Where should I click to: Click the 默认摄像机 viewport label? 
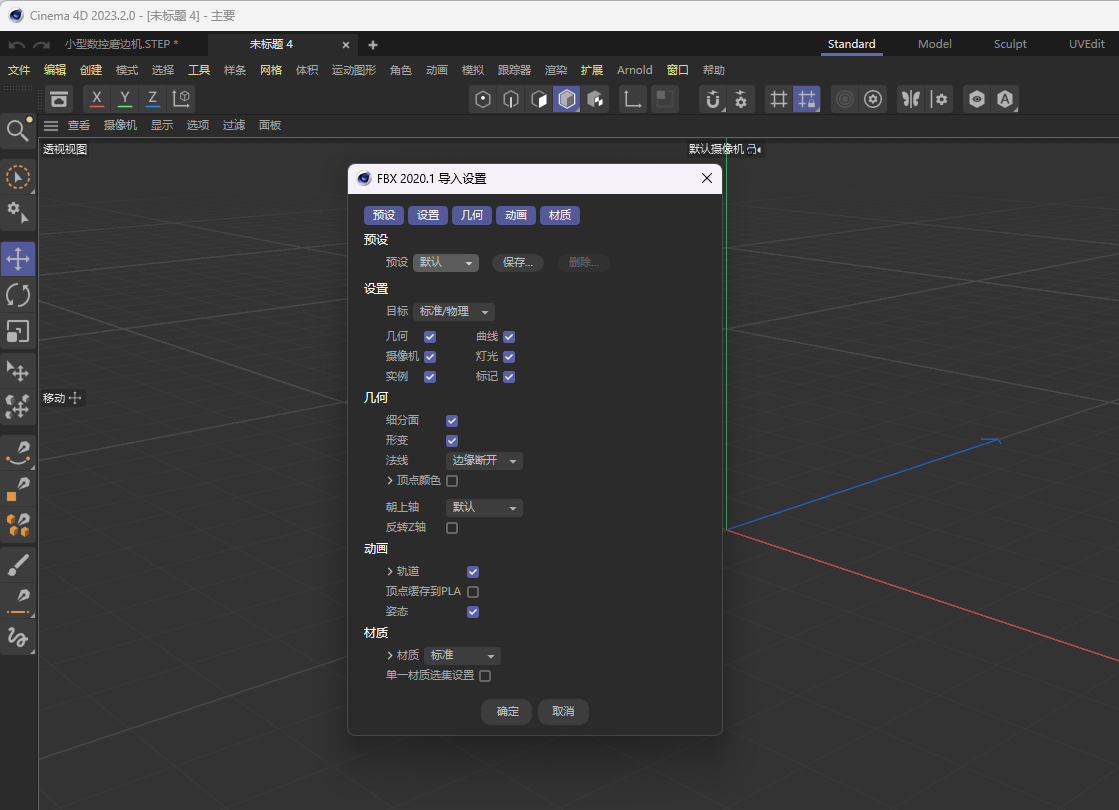(716, 149)
